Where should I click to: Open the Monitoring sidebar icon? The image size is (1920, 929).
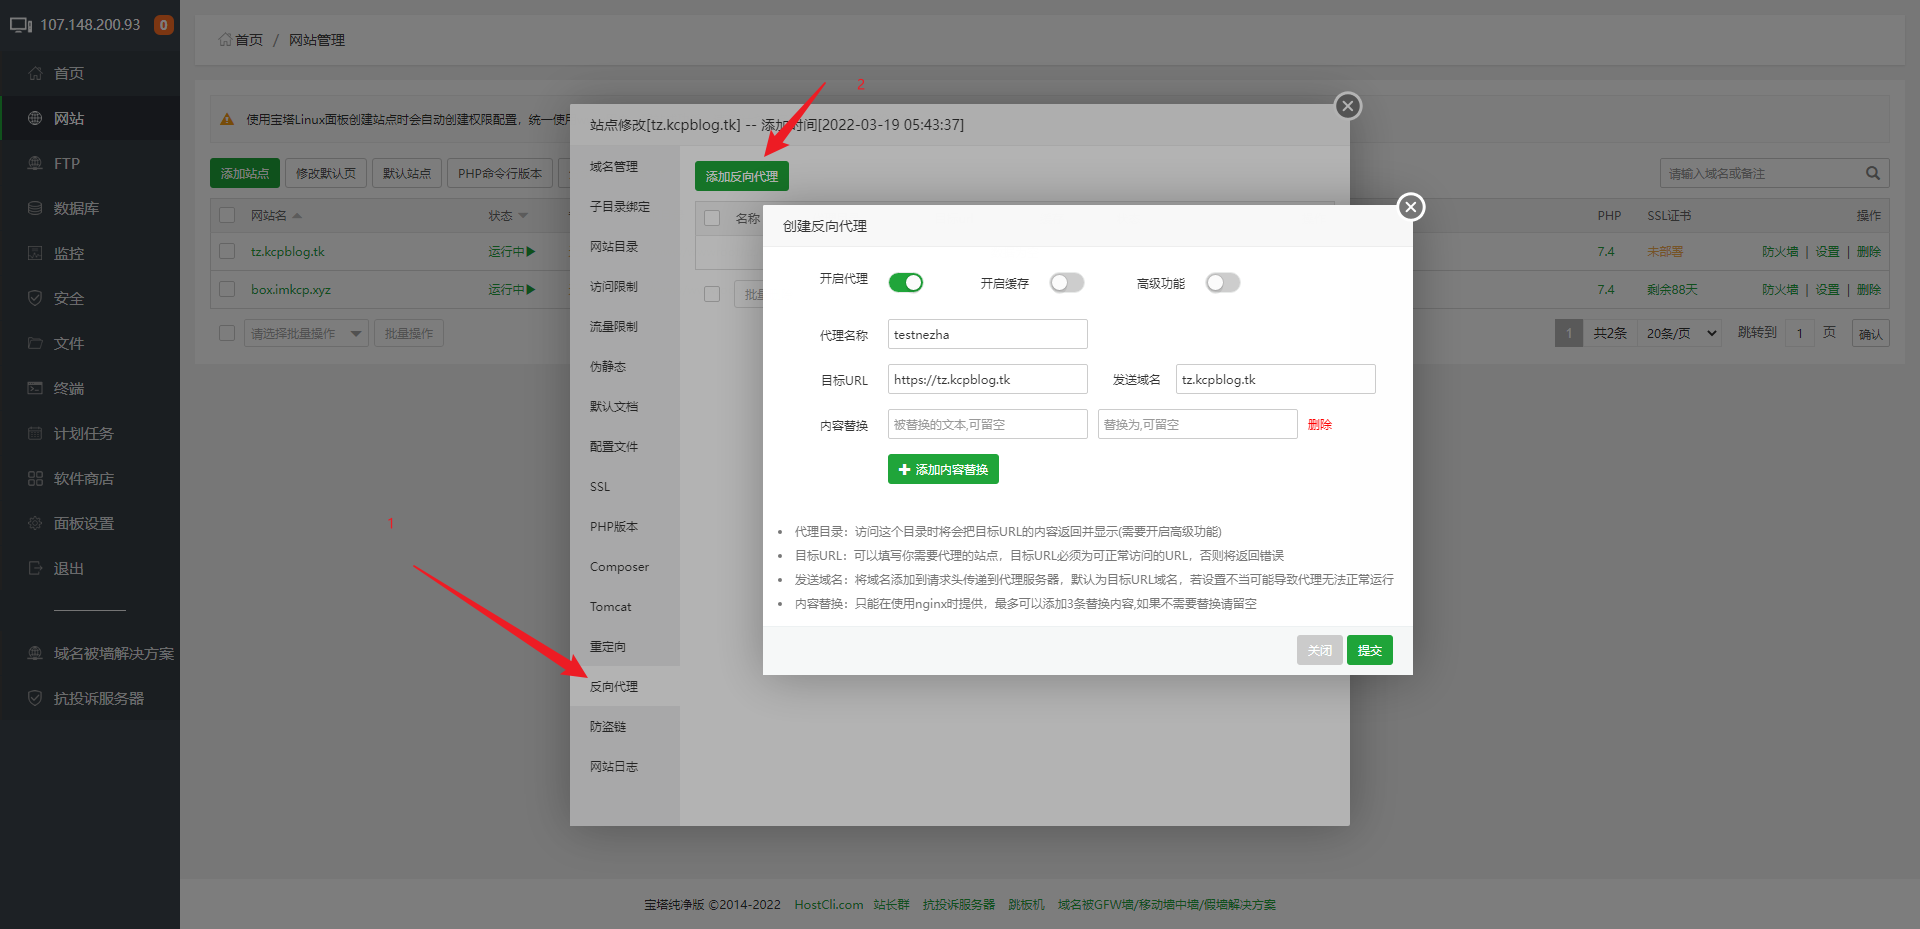(35, 253)
